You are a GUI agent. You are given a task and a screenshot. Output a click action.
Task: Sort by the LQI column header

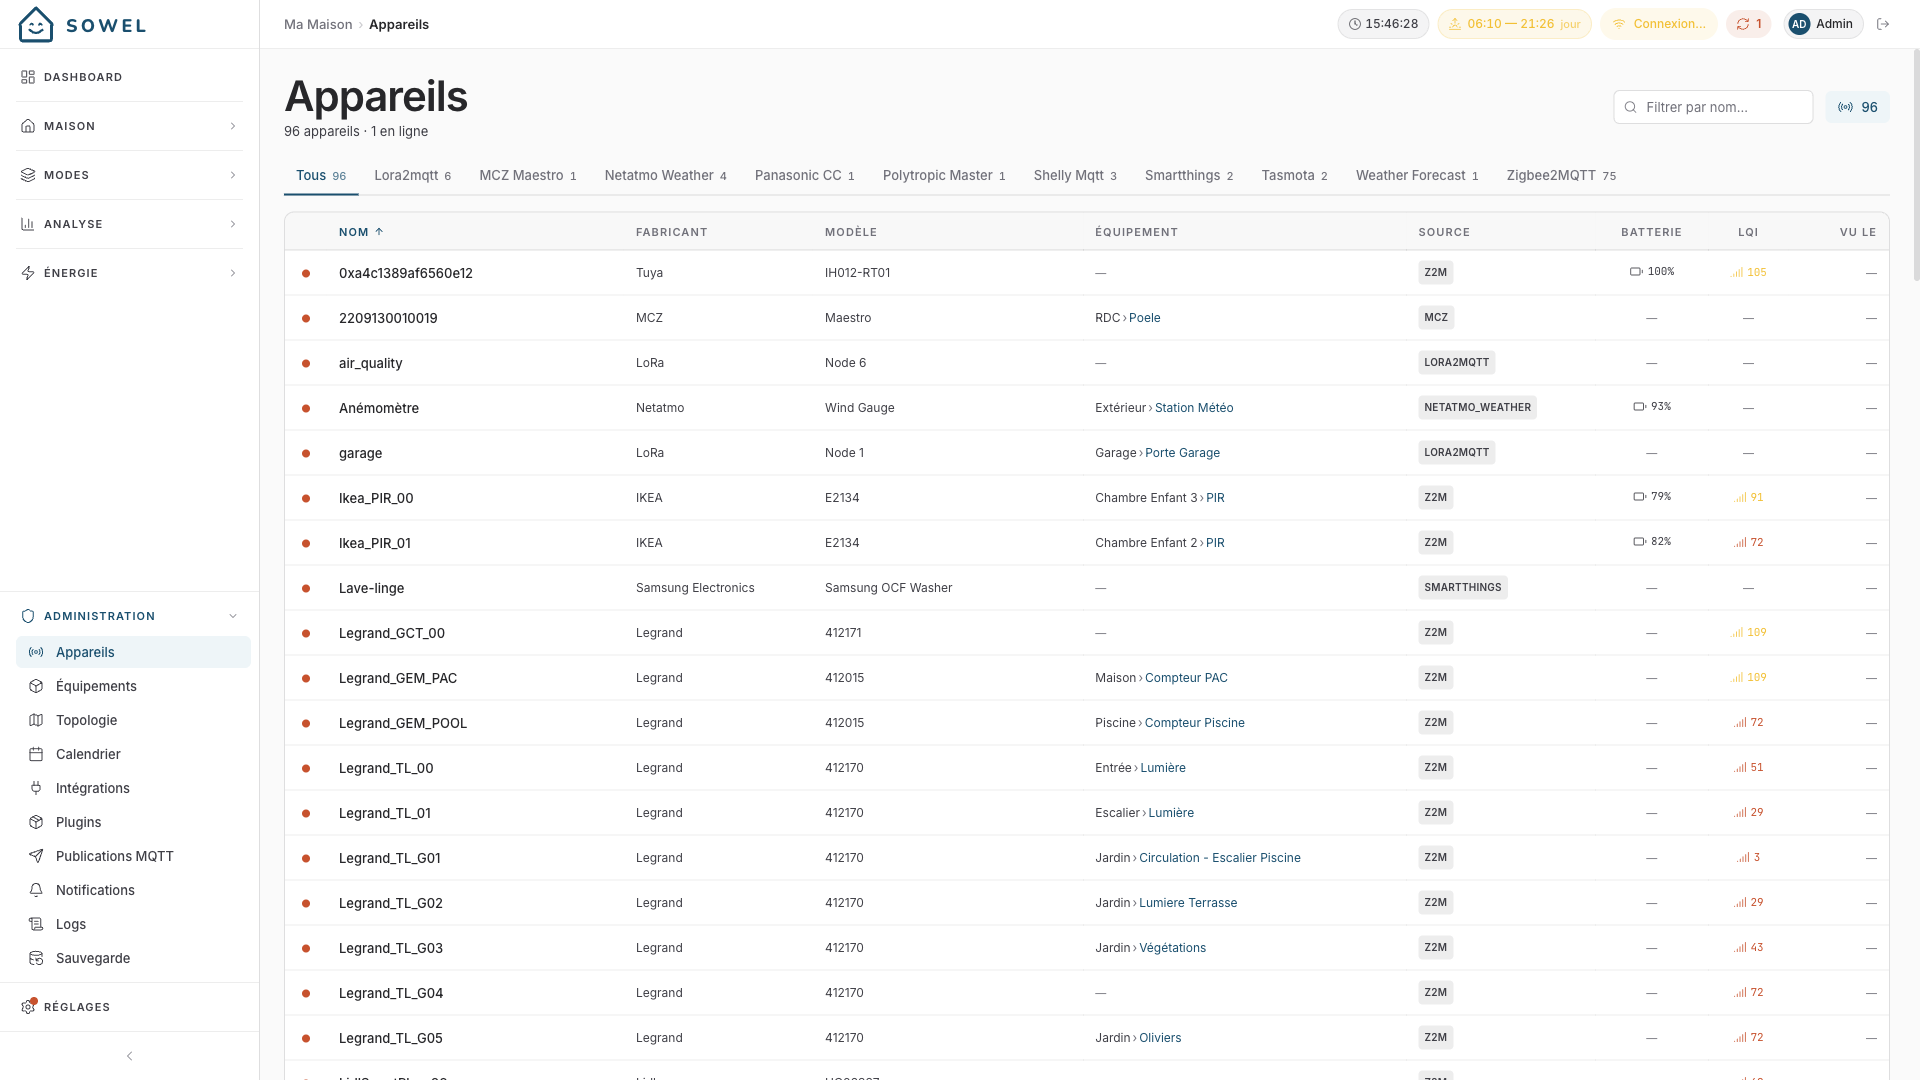pos(1747,232)
